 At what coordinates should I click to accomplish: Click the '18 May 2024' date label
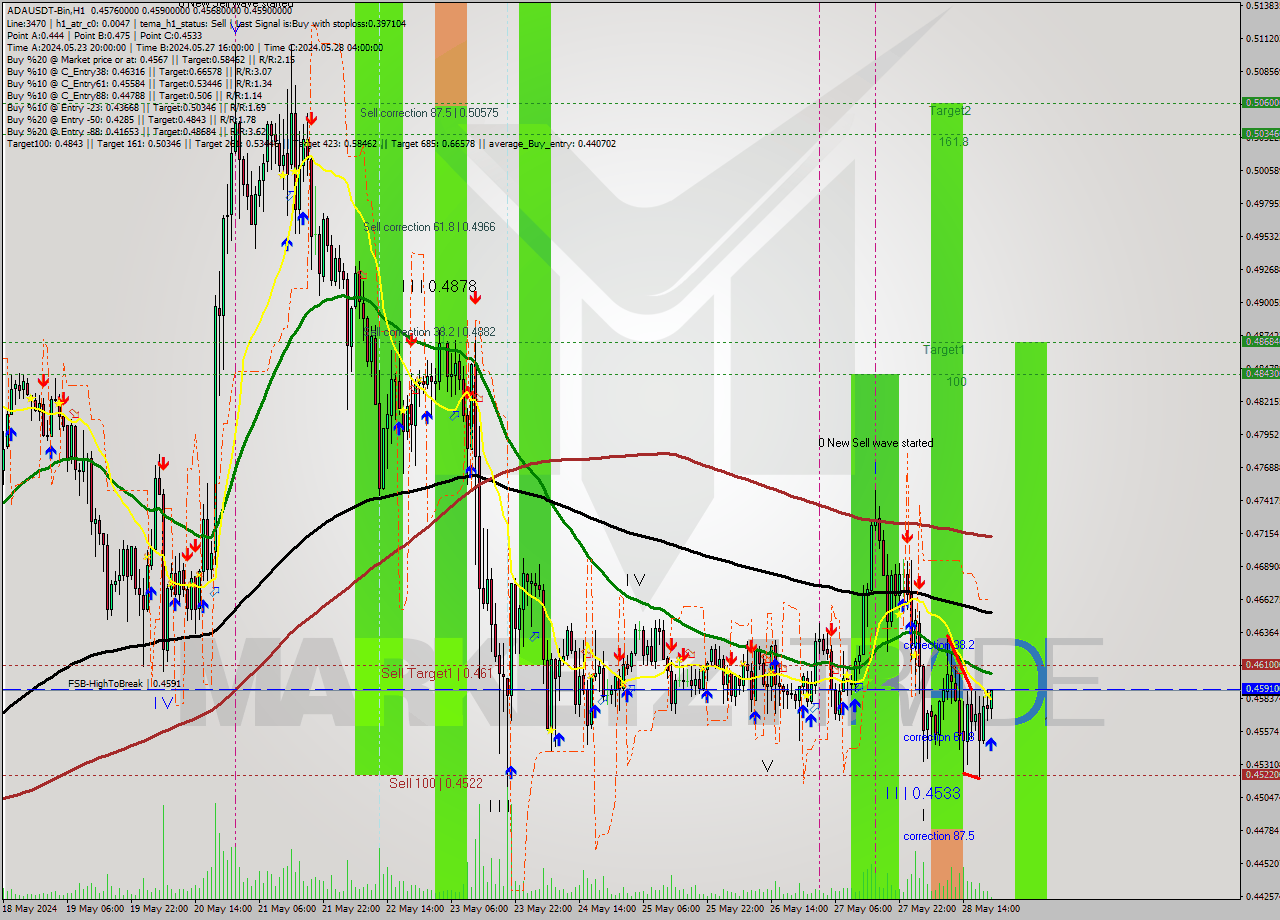pos(30,909)
